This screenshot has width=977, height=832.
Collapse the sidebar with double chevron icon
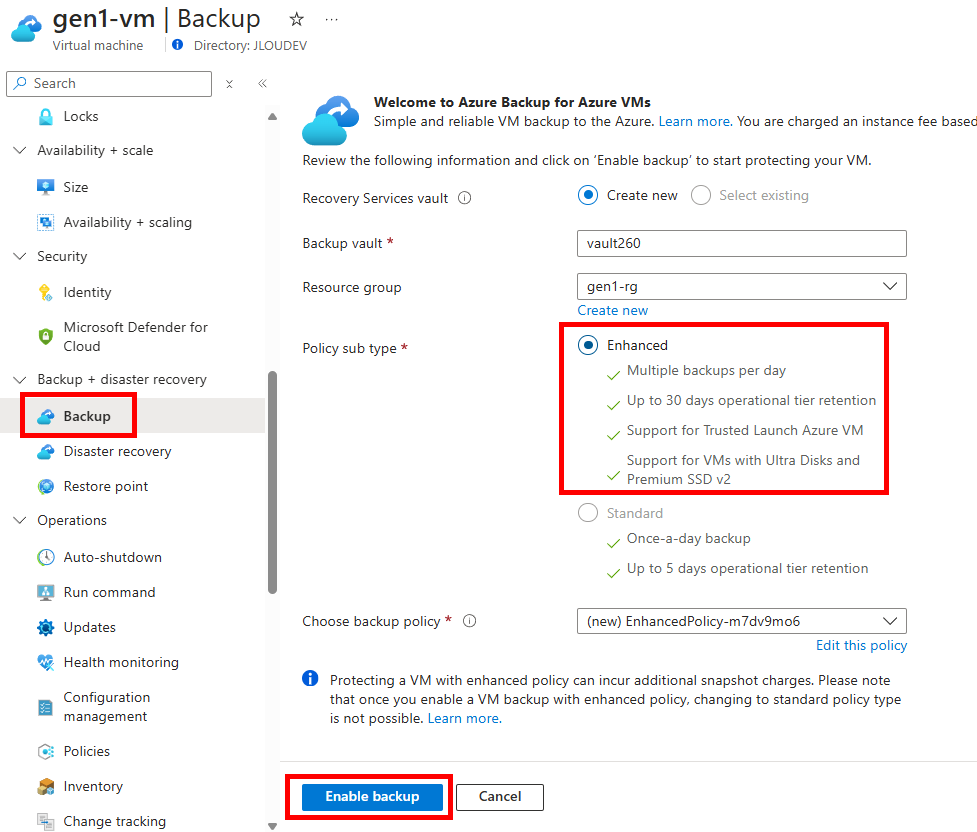262,84
